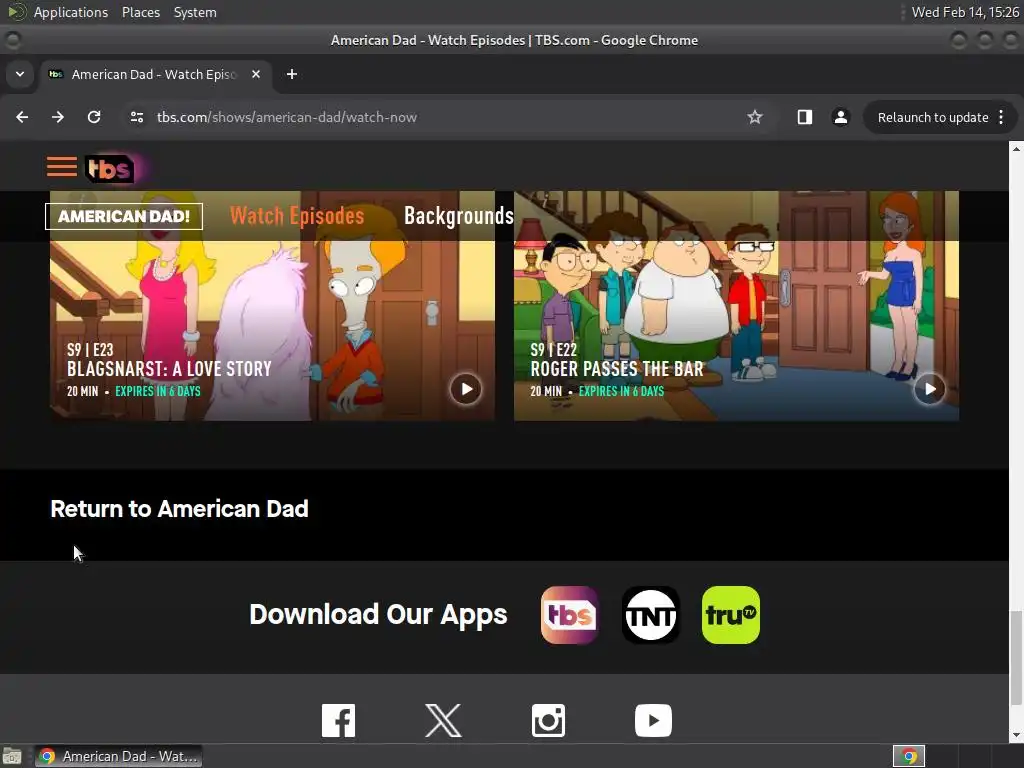Screen dimensions: 1024x768
Task: Open the TNT app download icon
Action: pos(650,615)
